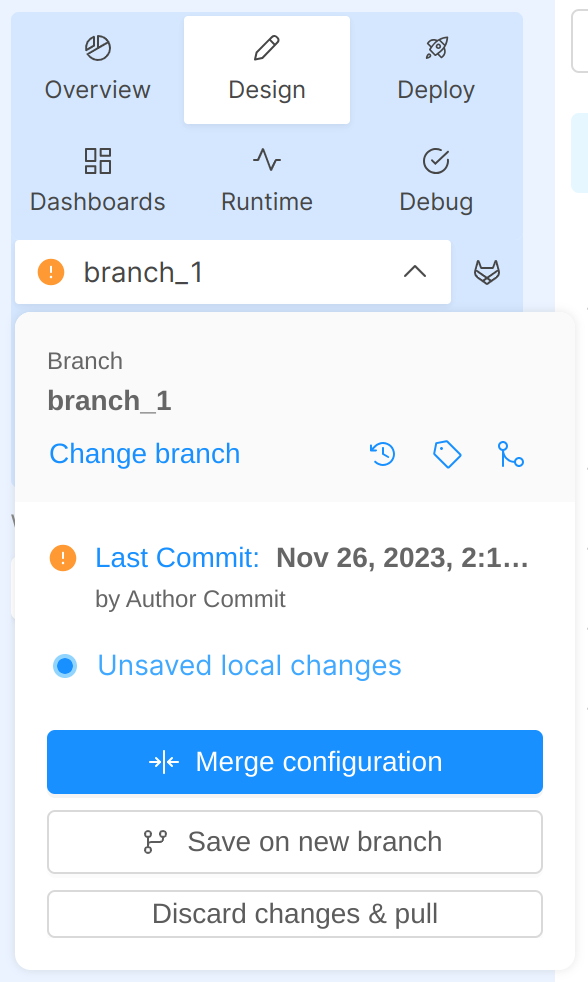
Task: Click the version tag icon
Action: (447, 454)
